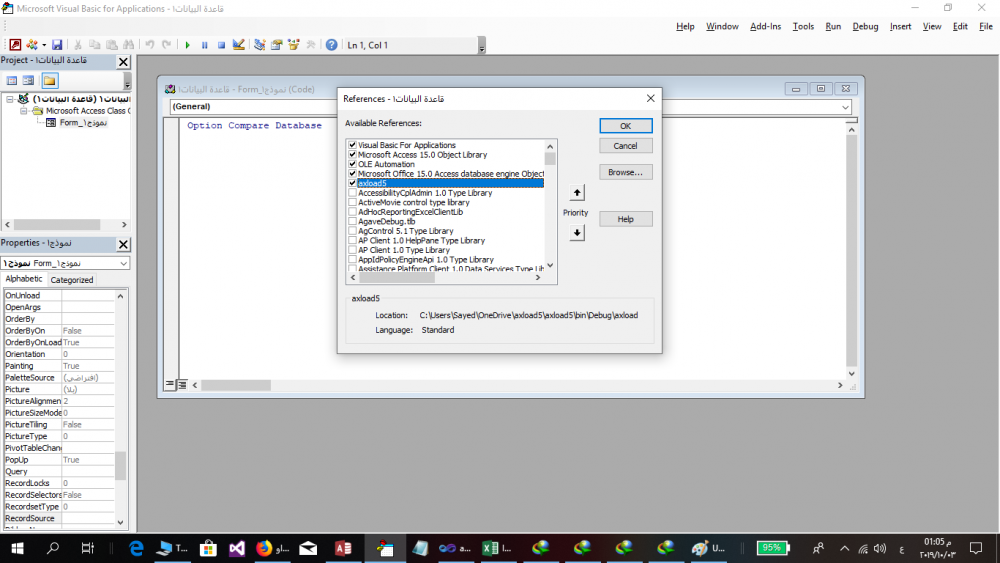Click the Reset stop icon

pos(221,45)
